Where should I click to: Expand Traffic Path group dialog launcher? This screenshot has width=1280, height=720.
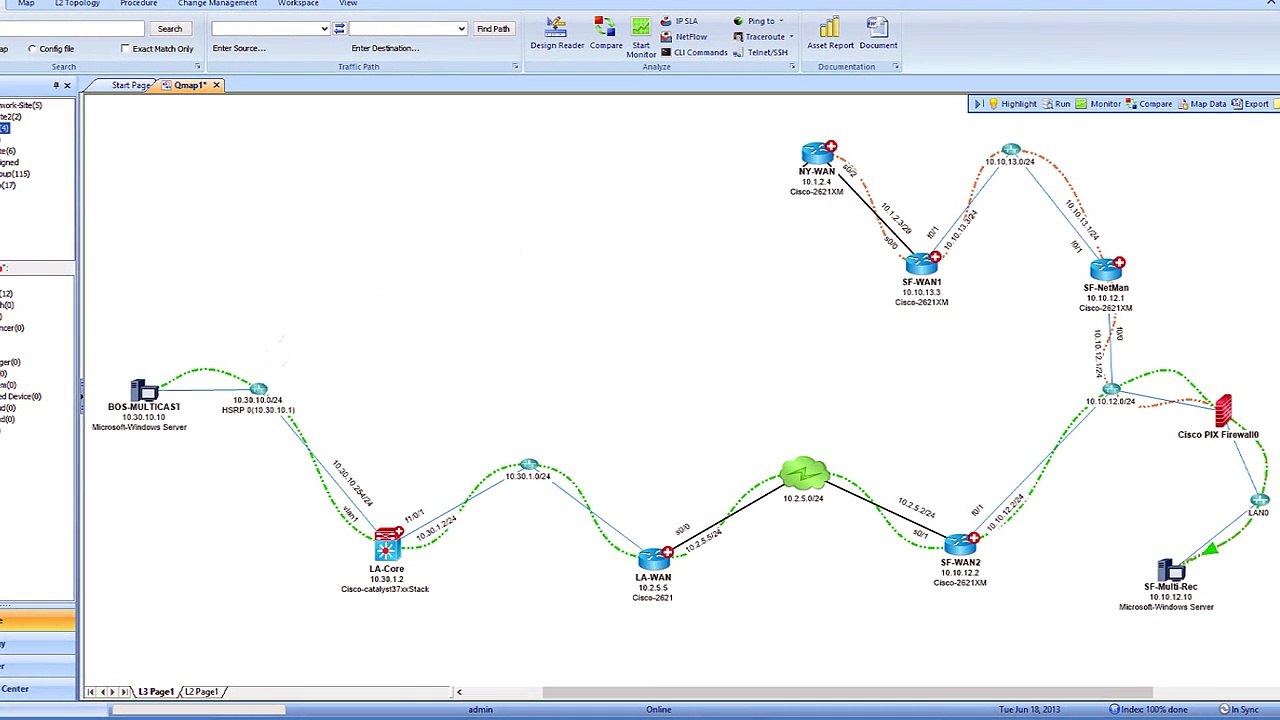[x=515, y=67]
